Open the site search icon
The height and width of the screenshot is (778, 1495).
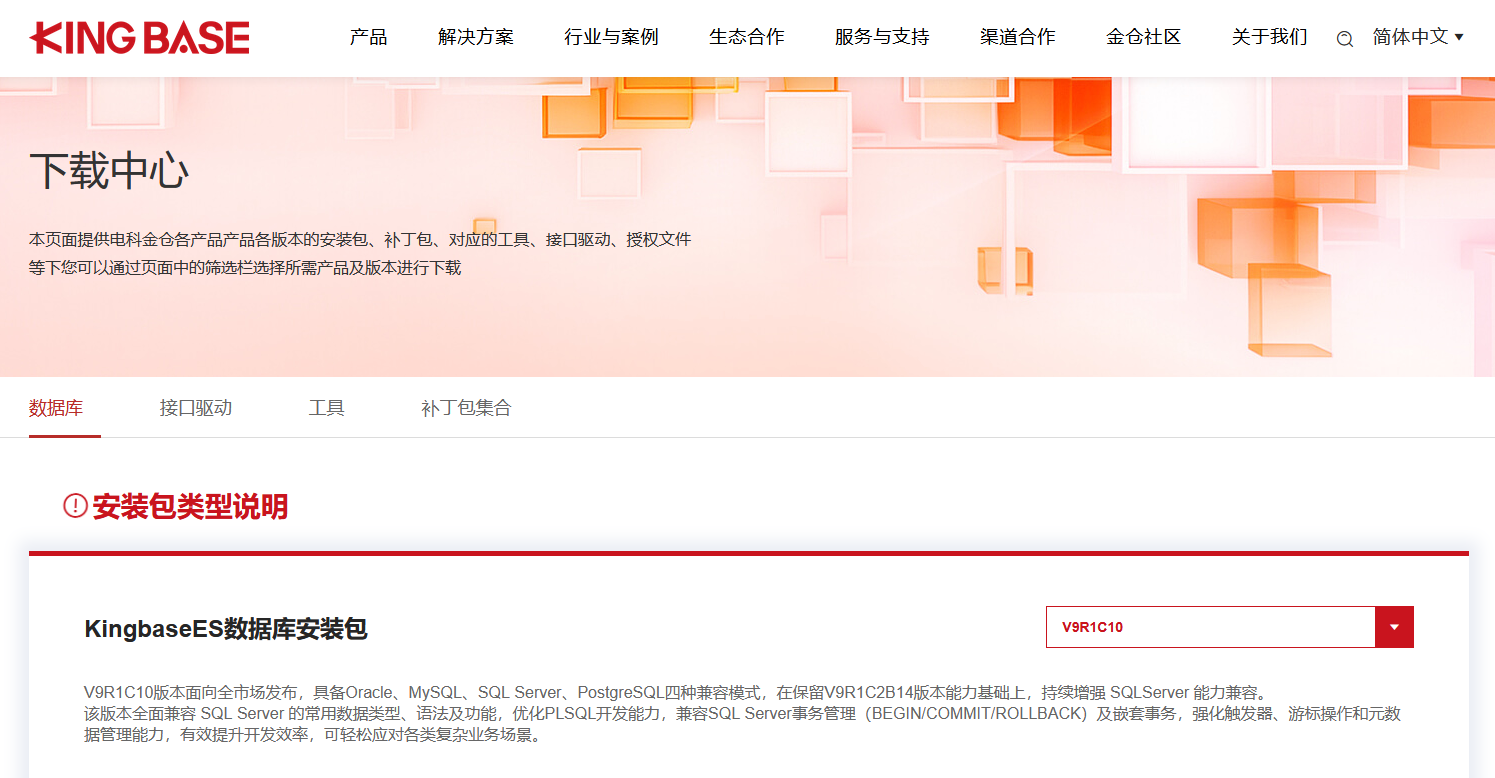pos(1345,39)
